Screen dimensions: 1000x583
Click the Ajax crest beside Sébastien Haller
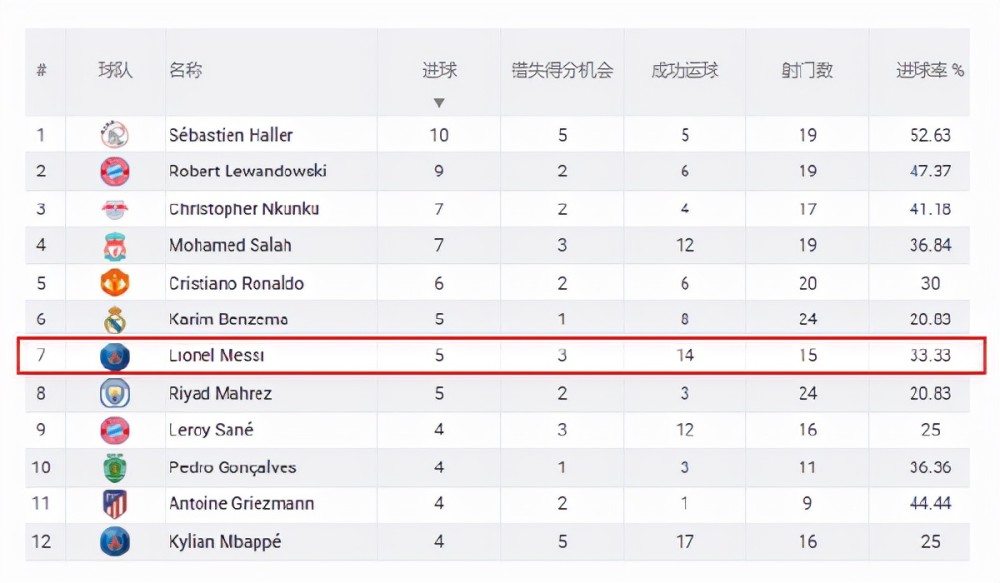pos(115,135)
